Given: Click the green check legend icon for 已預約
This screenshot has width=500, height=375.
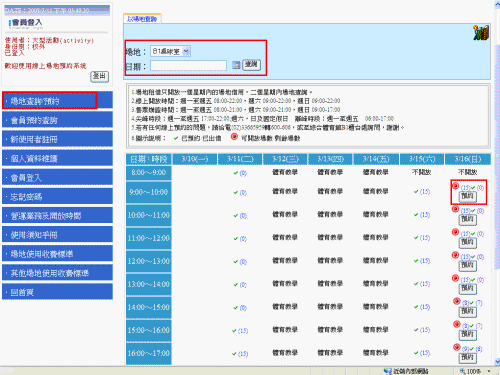Looking at the screenshot, I should [x=176, y=138].
